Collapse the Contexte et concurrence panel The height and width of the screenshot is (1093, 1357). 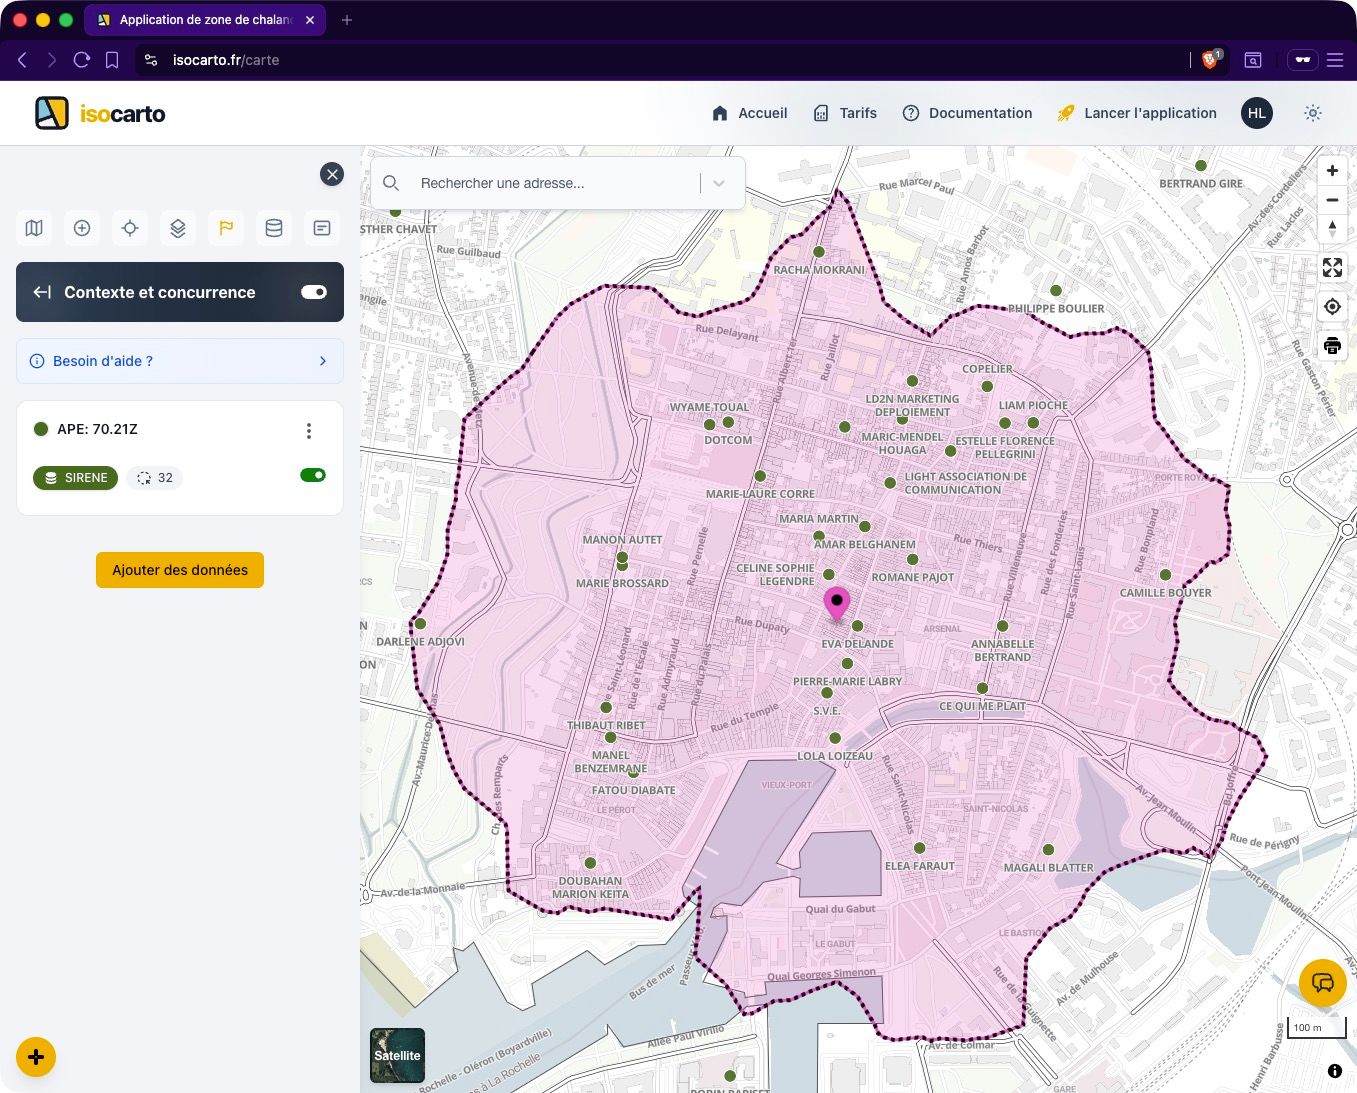[42, 292]
